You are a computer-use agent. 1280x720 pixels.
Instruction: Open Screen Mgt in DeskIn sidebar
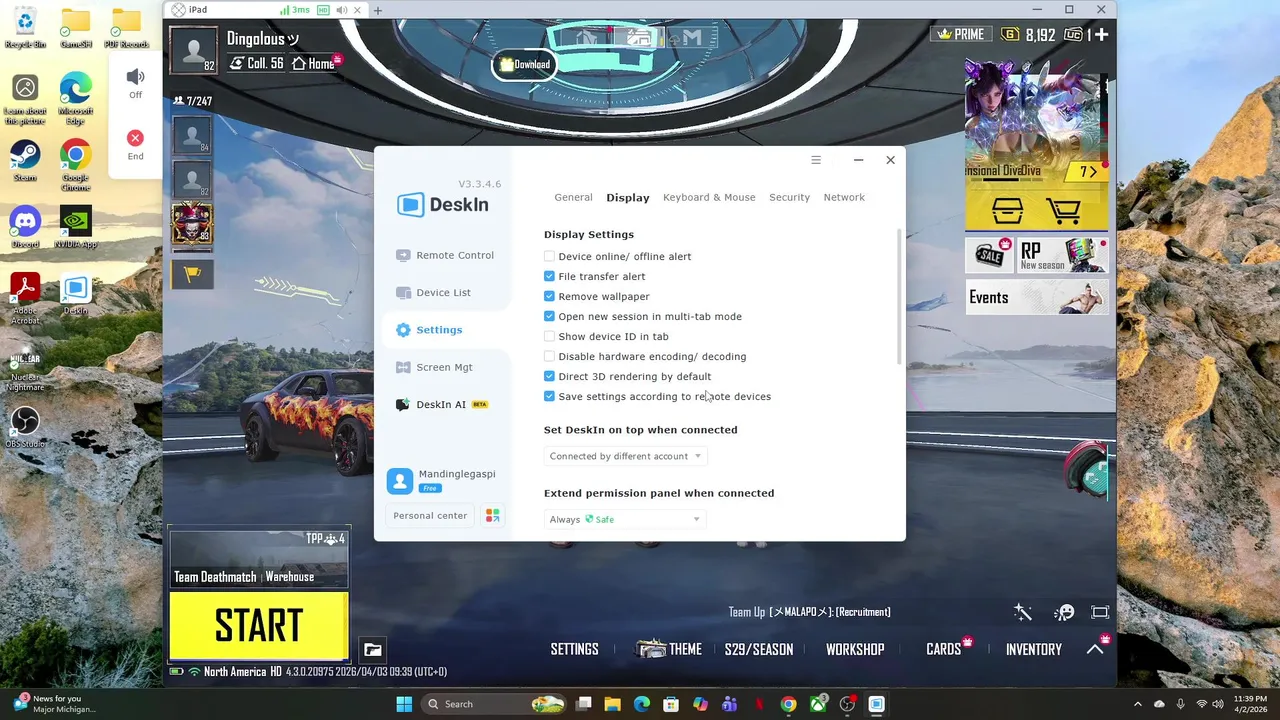pos(434,367)
